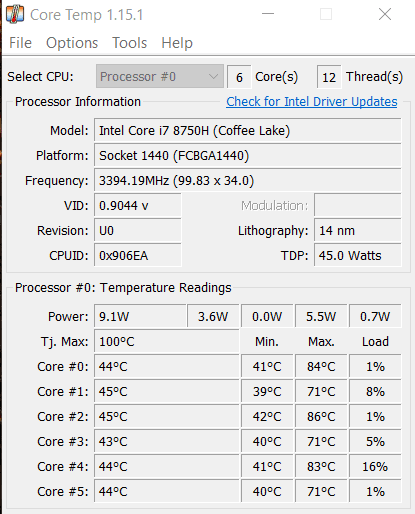
Task: Open the Help menu
Action: [177, 43]
